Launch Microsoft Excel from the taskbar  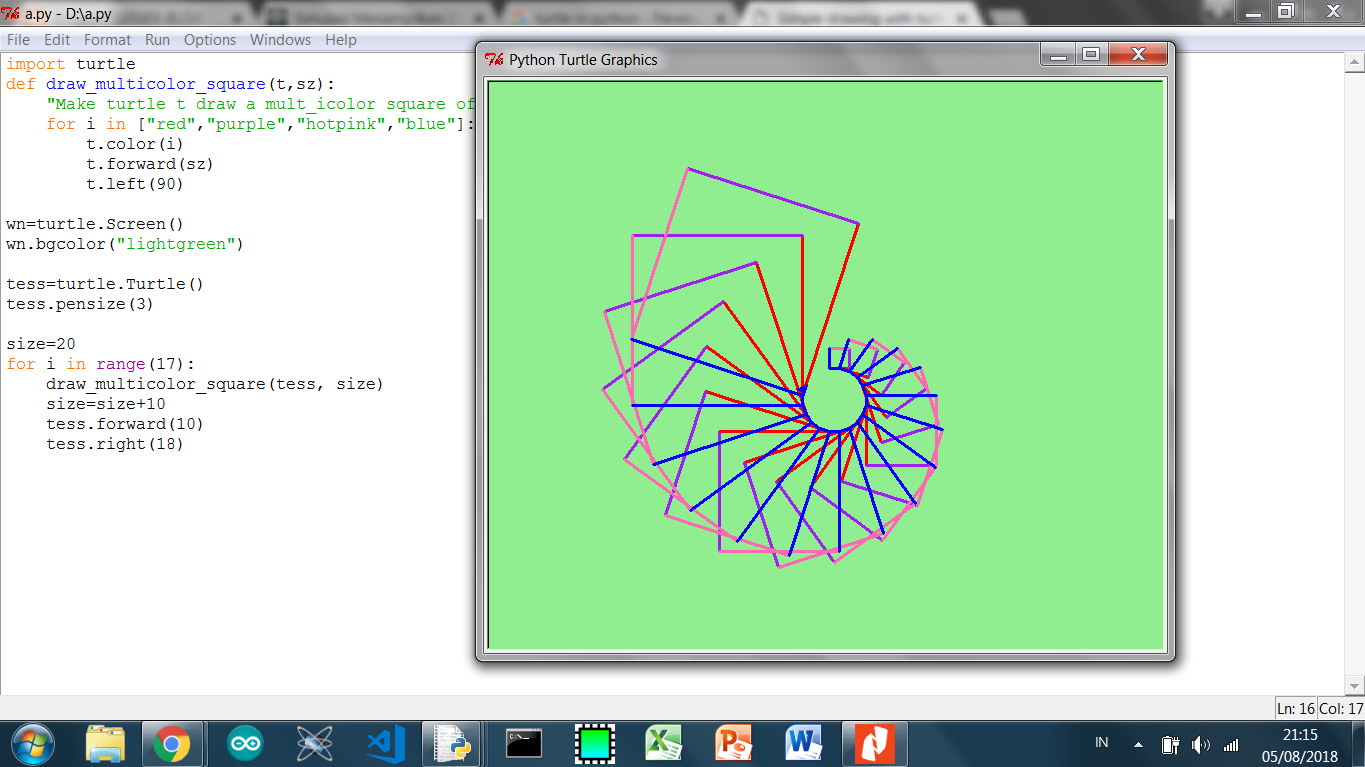664,742
